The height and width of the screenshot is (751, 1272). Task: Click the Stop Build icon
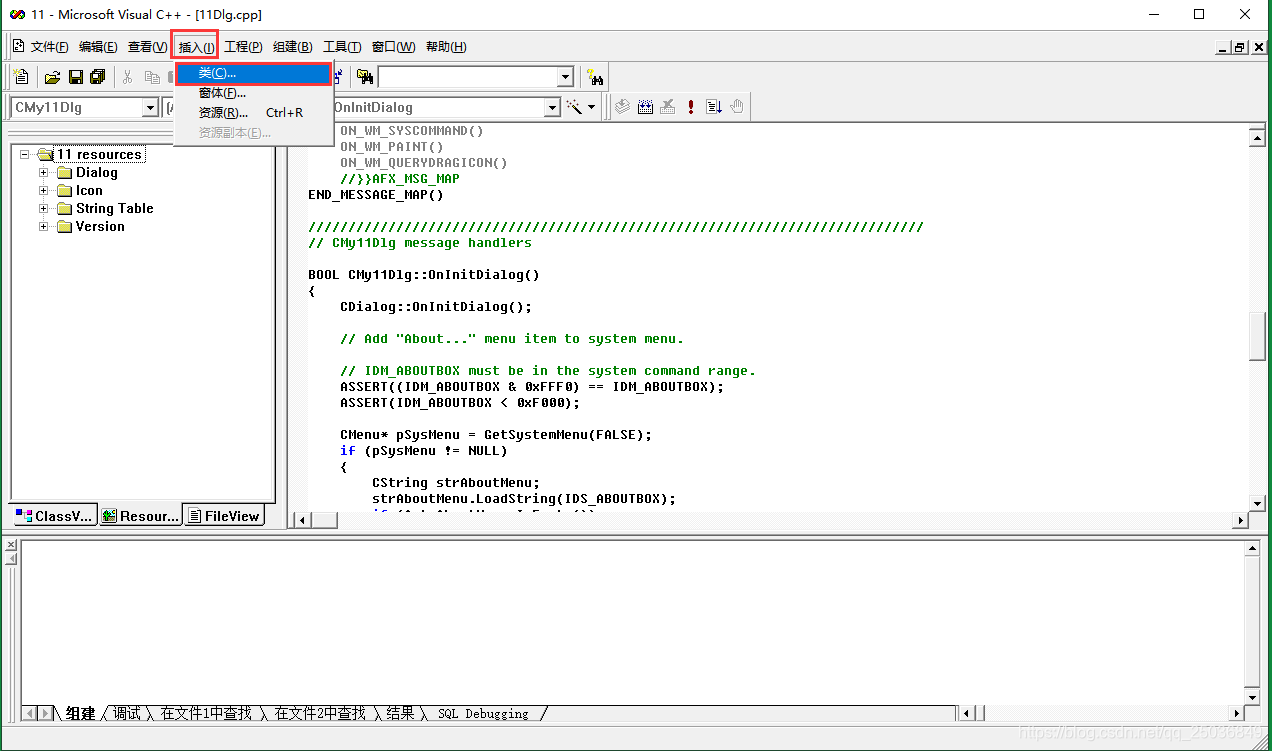pos(668,107)
